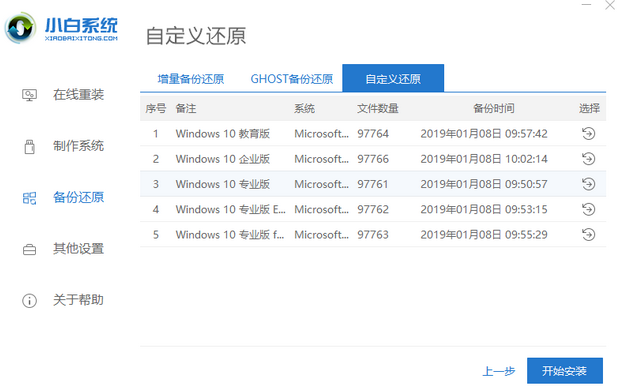Screen dimensions: 619x388
Task: Click backup time 2019年01月08日 10:02:14
Action: pos(484,159)
